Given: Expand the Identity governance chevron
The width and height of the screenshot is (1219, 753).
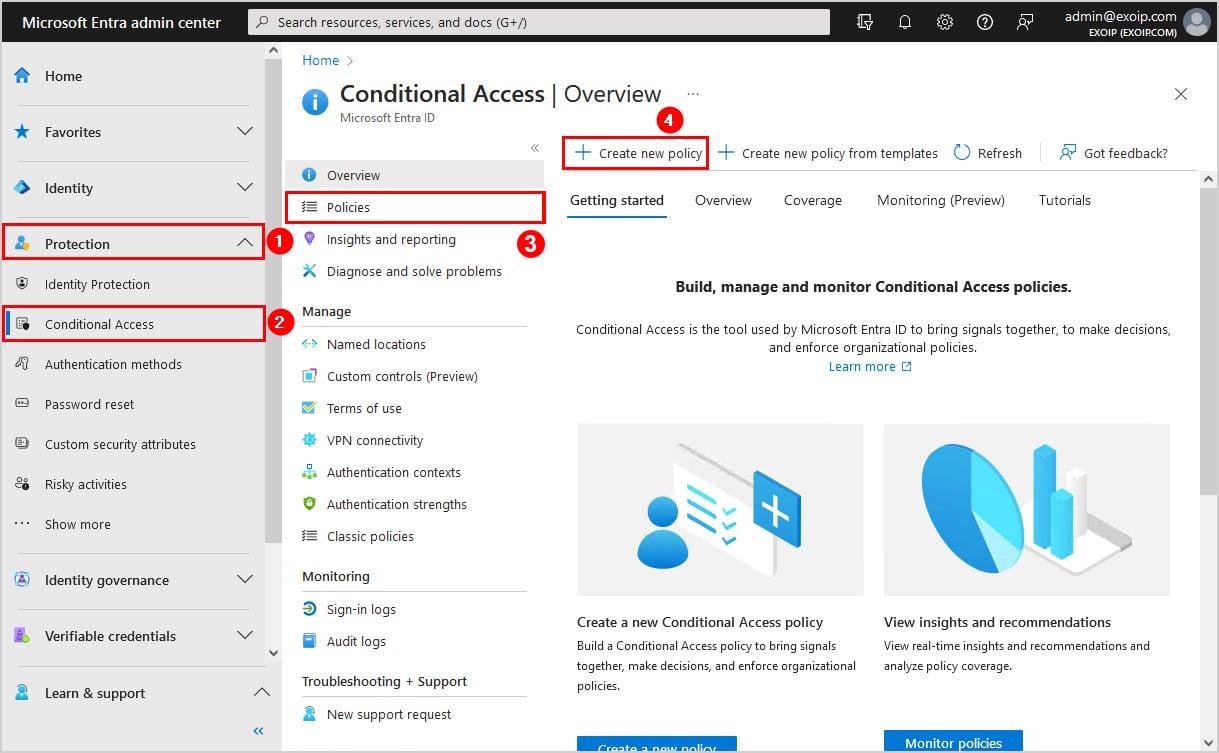Looking at the screenshot, I should pyautogui.click(x=245, y=580).
